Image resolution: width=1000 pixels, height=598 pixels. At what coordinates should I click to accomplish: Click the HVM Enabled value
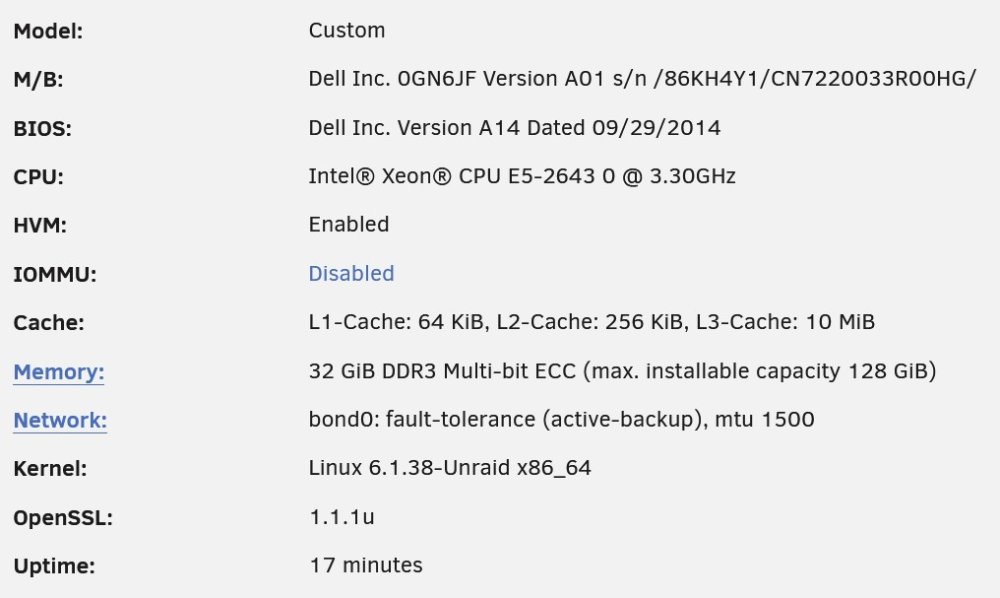349,225
